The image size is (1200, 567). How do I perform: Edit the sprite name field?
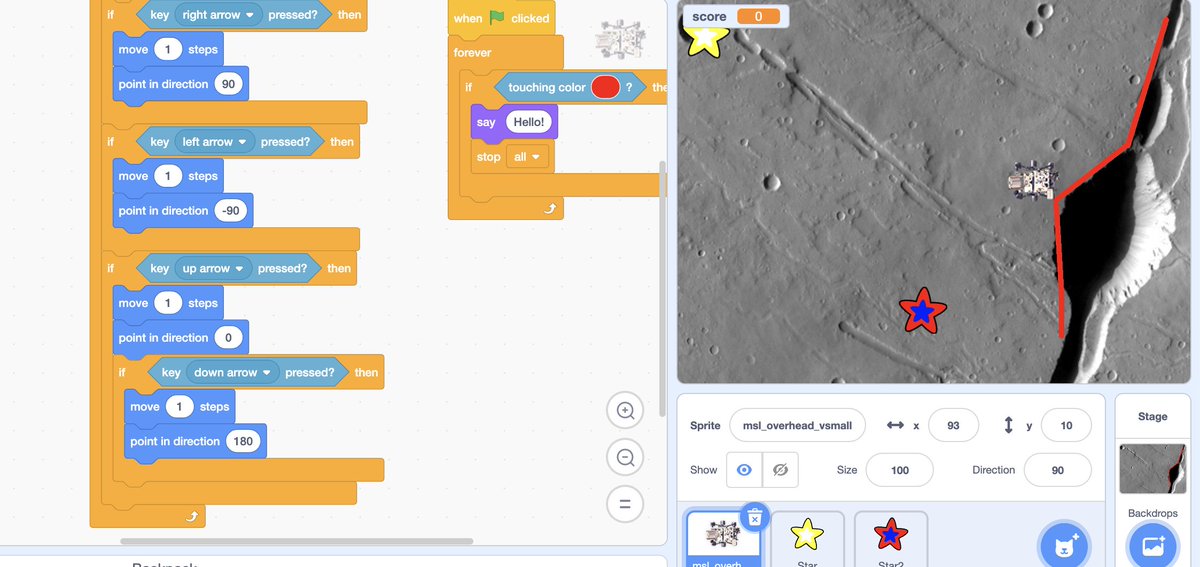click(797, 425)
